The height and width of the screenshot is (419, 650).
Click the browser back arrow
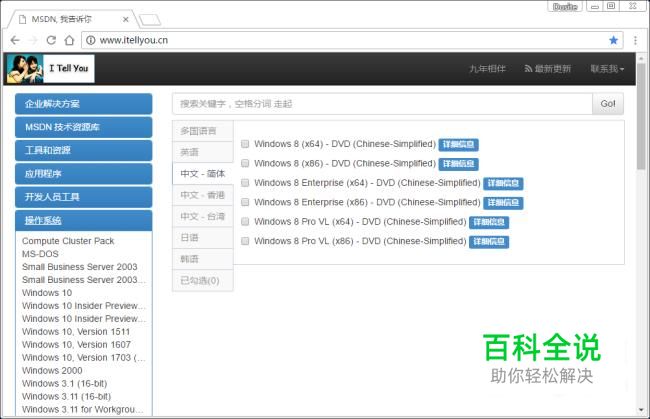(x=15, y=40)
